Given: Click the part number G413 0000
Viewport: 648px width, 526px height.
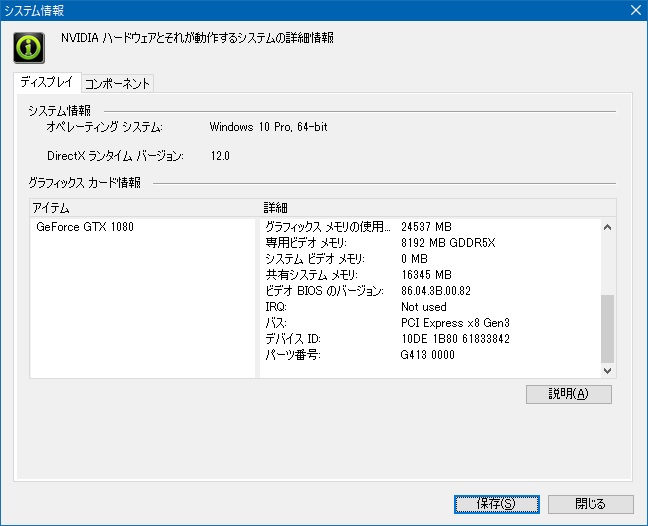Looking at the screenshot, I should (427, 355).
